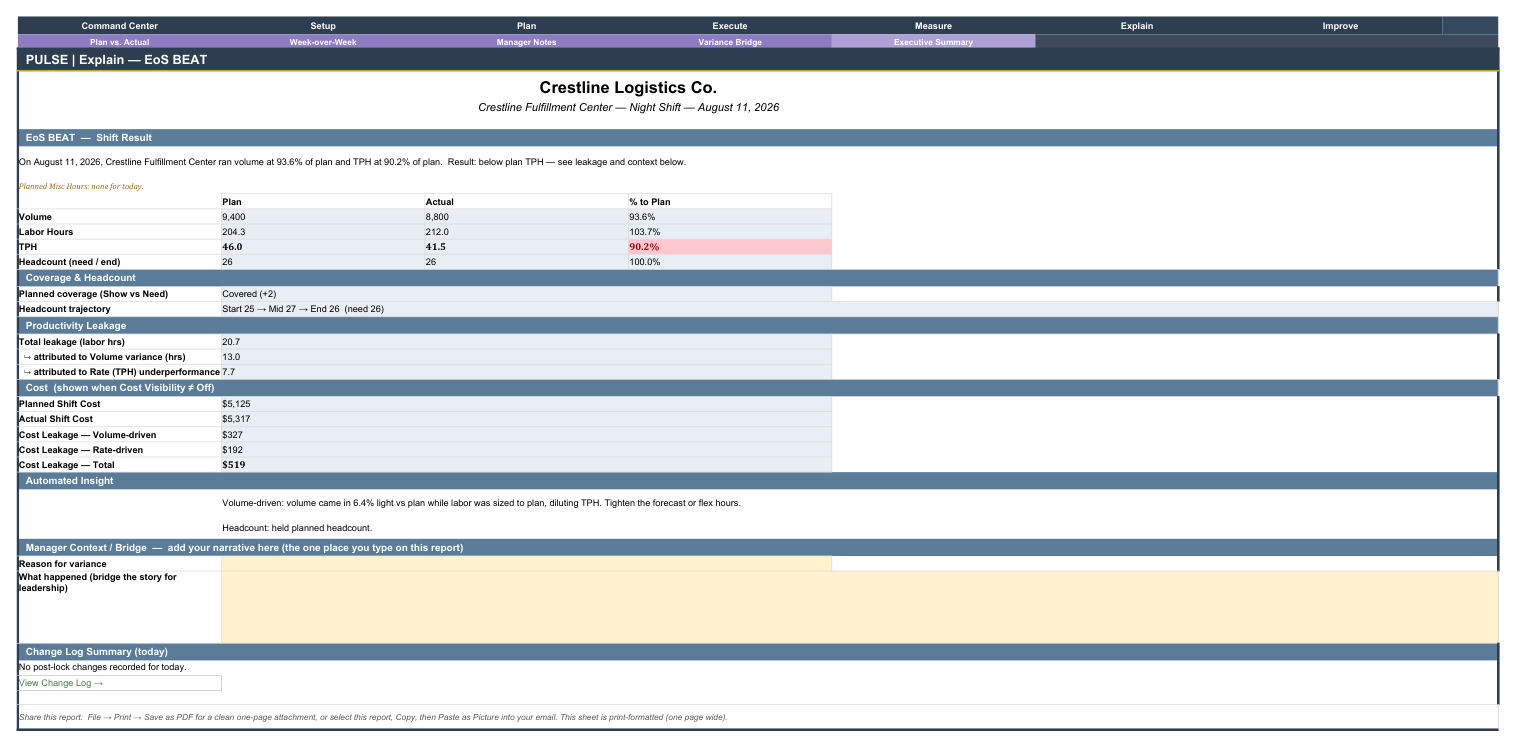Click Rate underperformance hours 7.7
The width and height of the screenshot is (1516, 747).
point(526,372)
